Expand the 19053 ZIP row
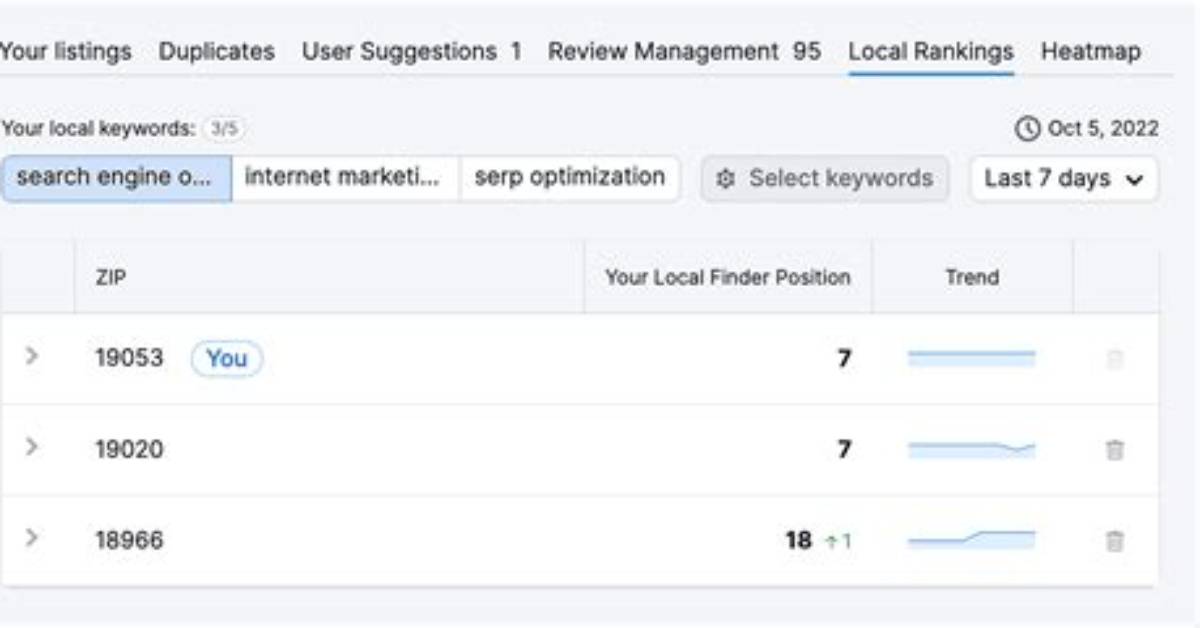The height and width of the screenshot is (628, 1200). 32,355
